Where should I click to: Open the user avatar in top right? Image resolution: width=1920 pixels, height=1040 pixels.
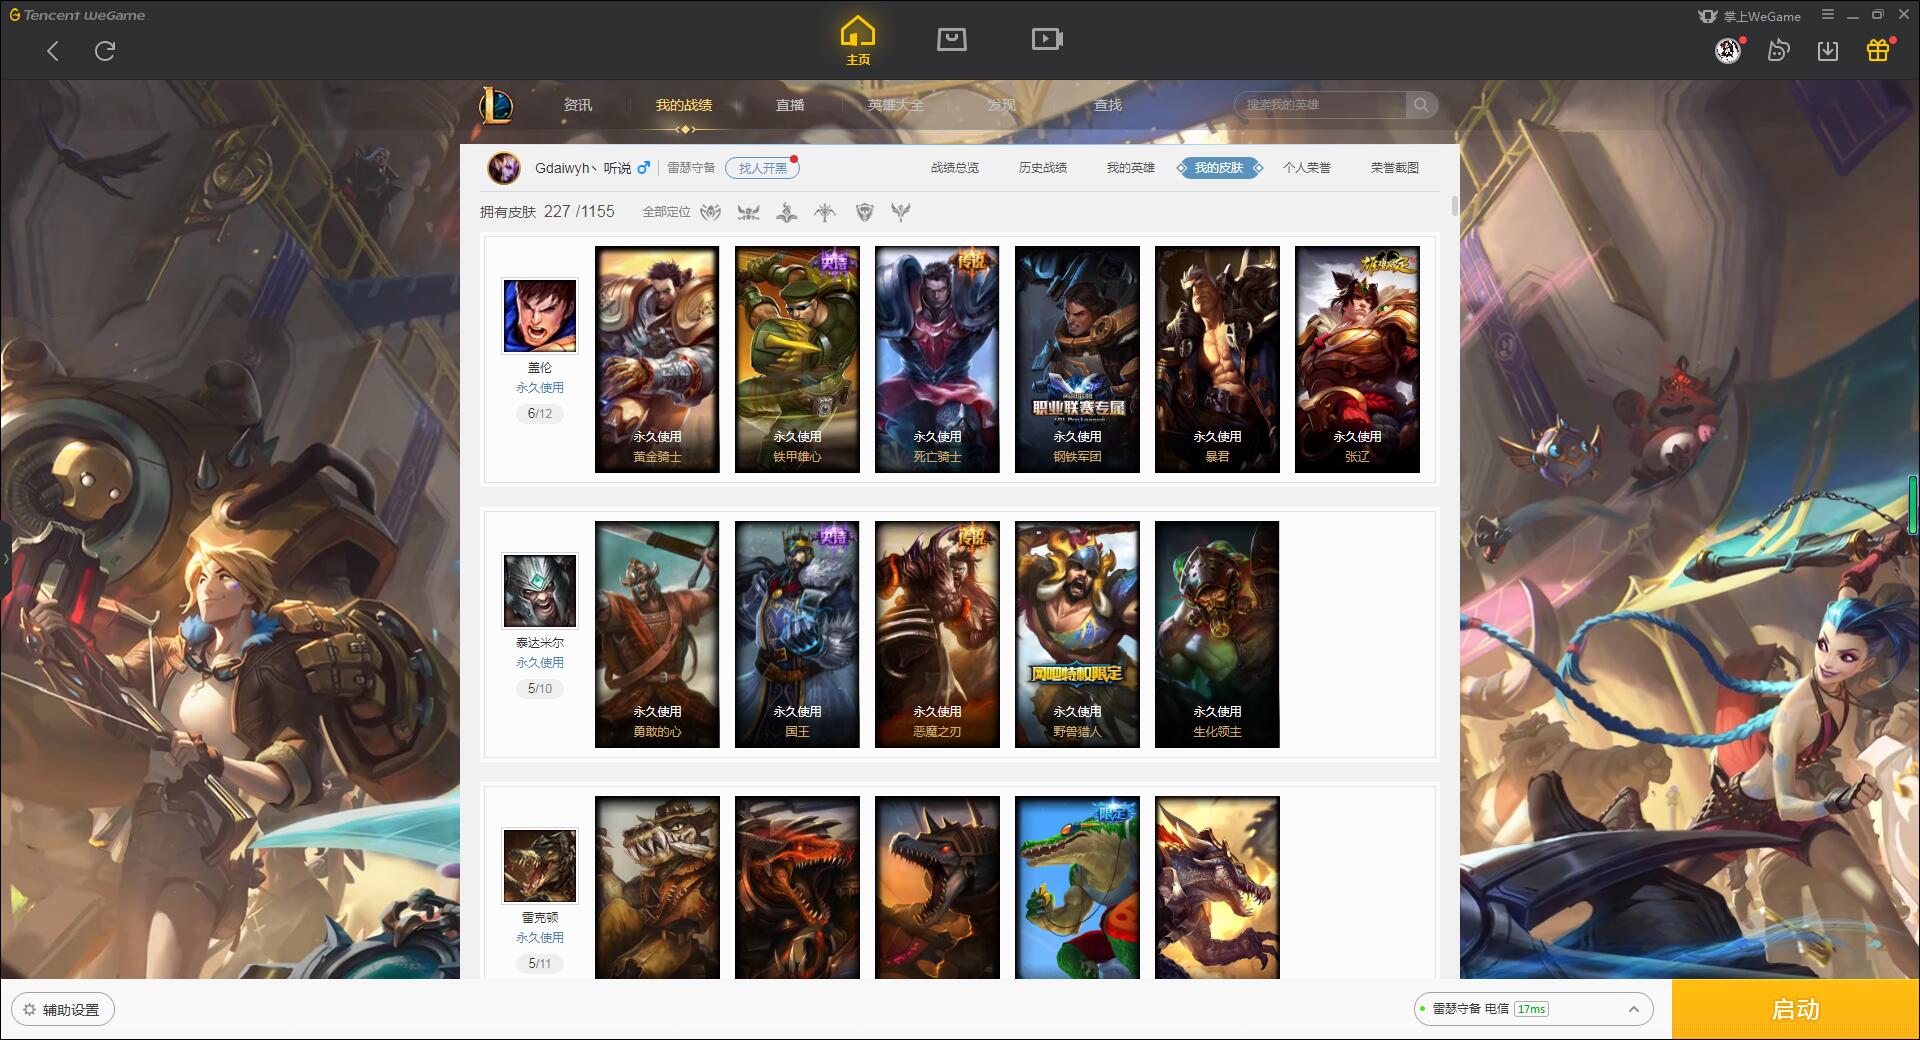tap(1728, 50)
